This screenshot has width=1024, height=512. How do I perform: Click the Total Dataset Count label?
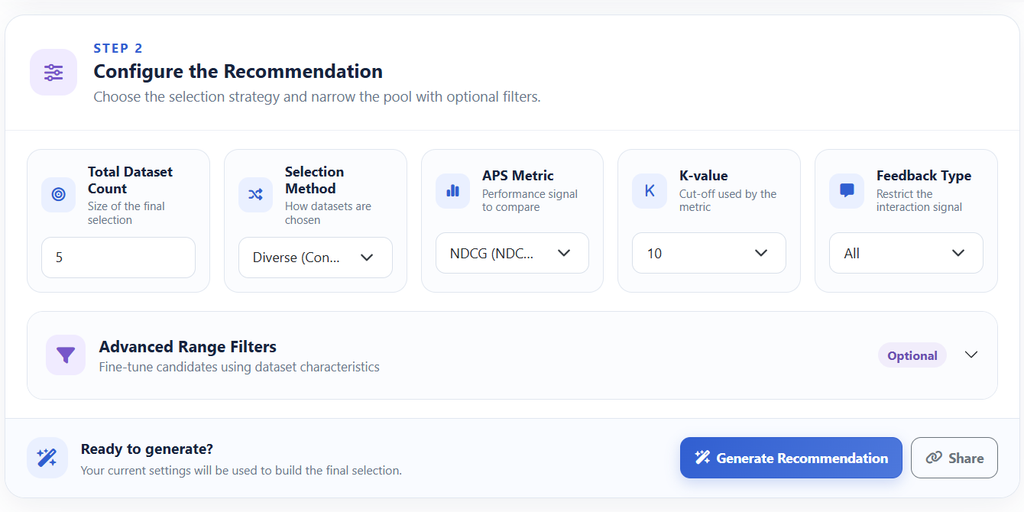pos(131,180)
